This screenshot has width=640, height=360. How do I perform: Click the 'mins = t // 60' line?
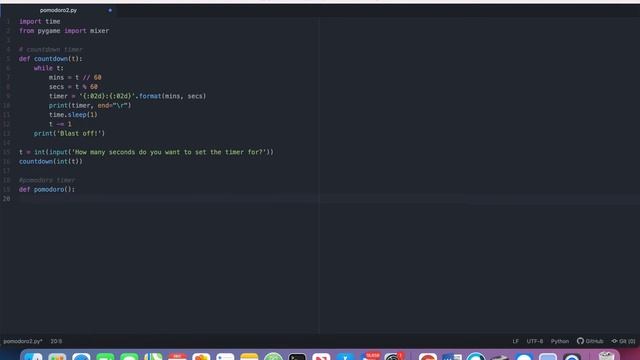pyautogui.click(x=75, y=78)
